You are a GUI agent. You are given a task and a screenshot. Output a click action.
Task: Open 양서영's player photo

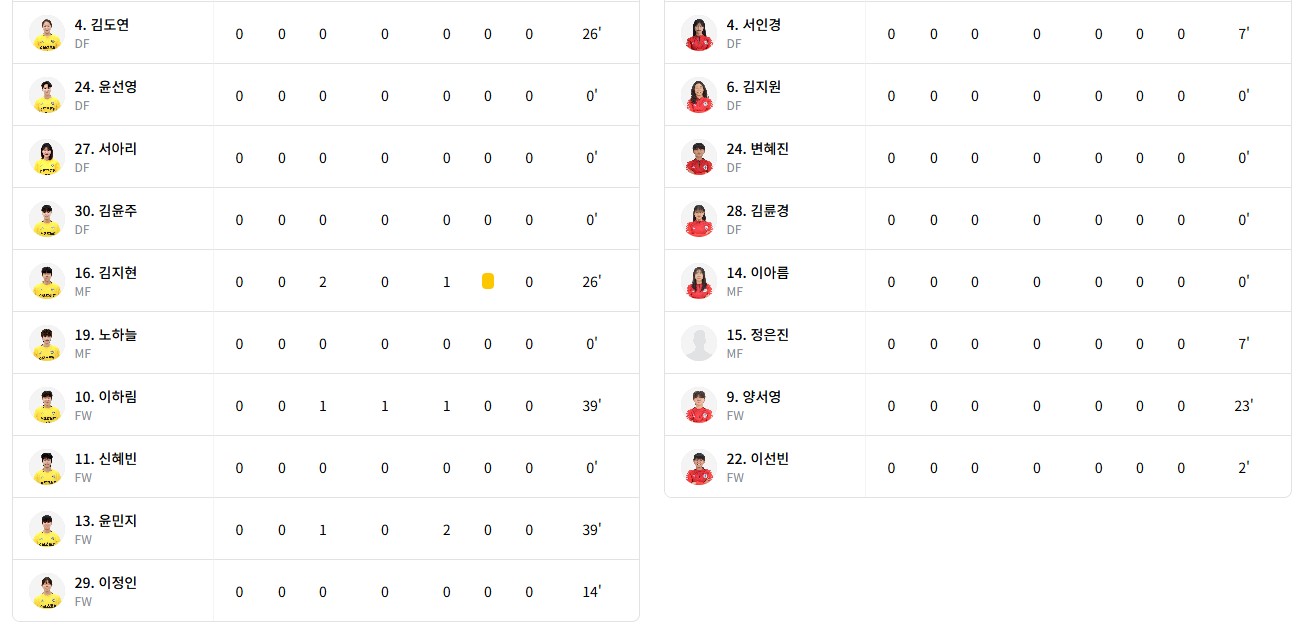(x=698, y=405)
